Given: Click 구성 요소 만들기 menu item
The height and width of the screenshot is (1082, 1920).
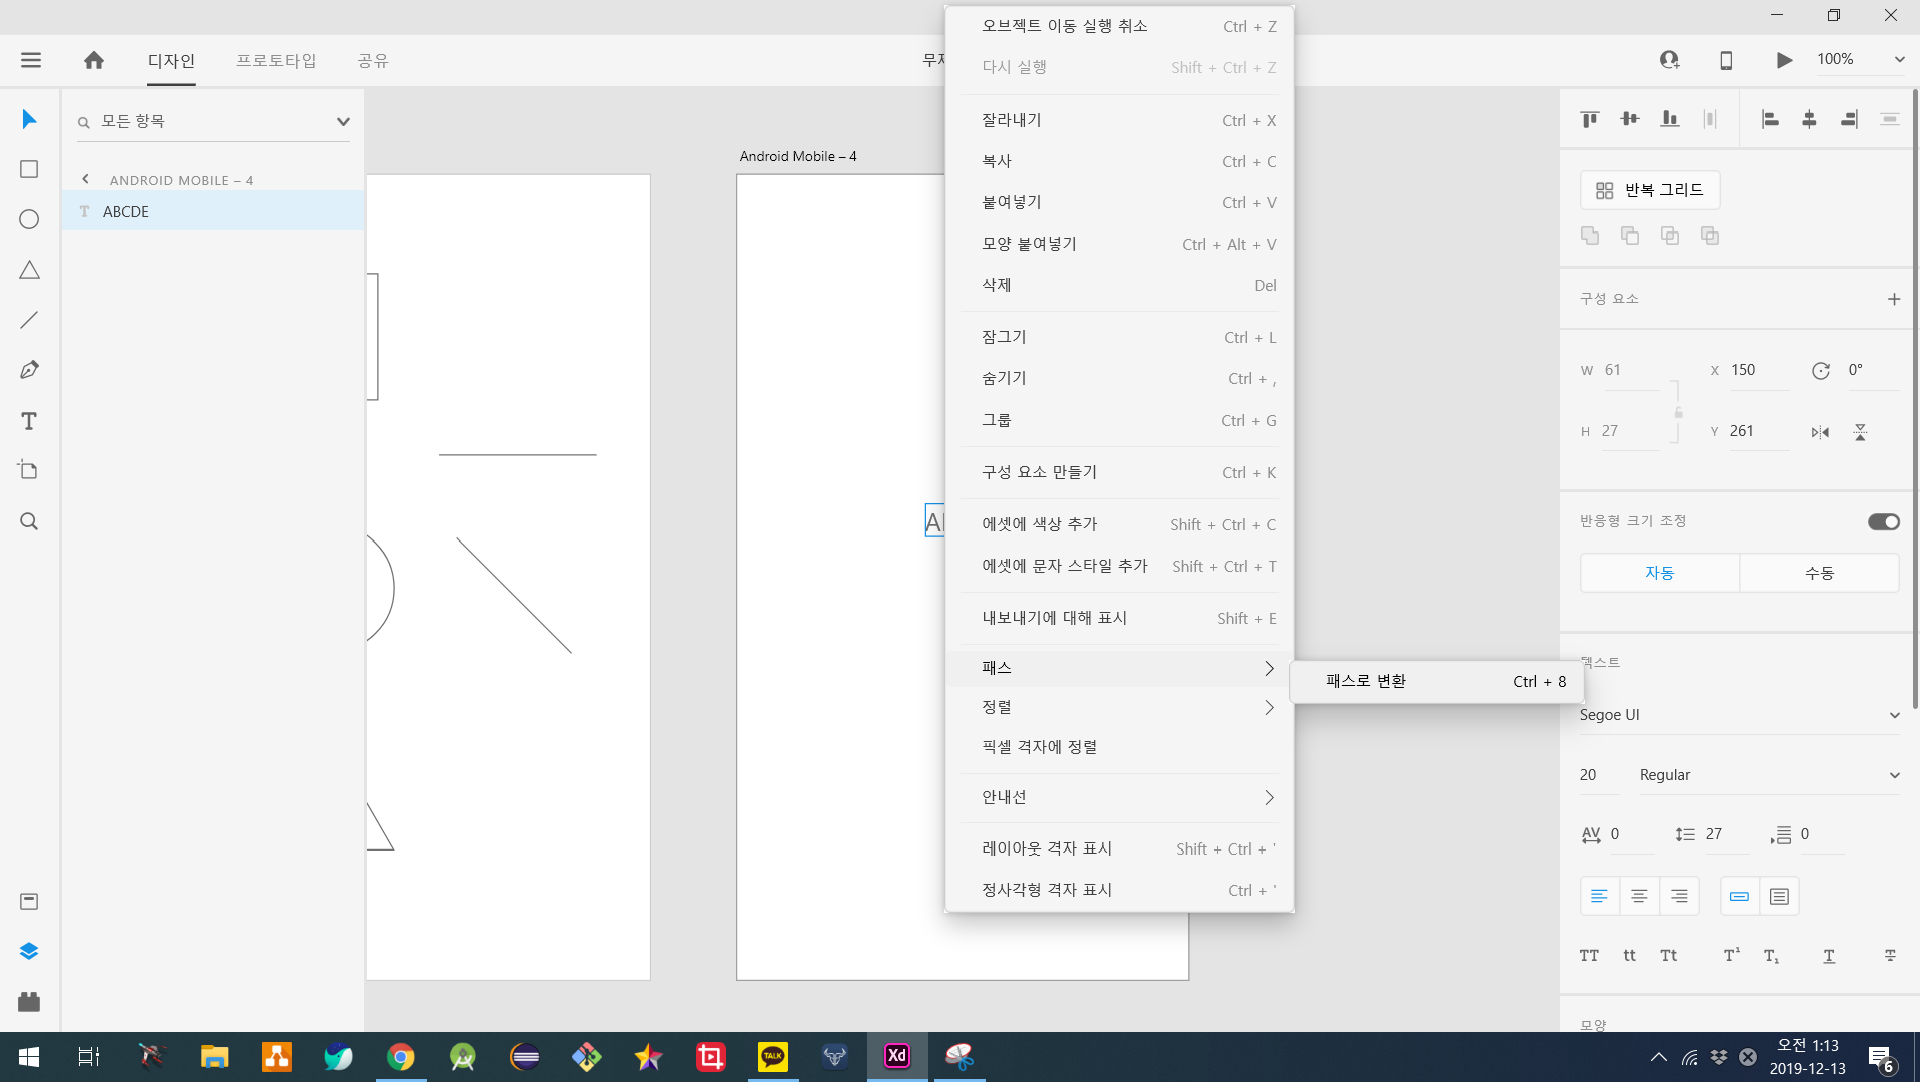Looking at the screenshot, I should (1040, 472).
